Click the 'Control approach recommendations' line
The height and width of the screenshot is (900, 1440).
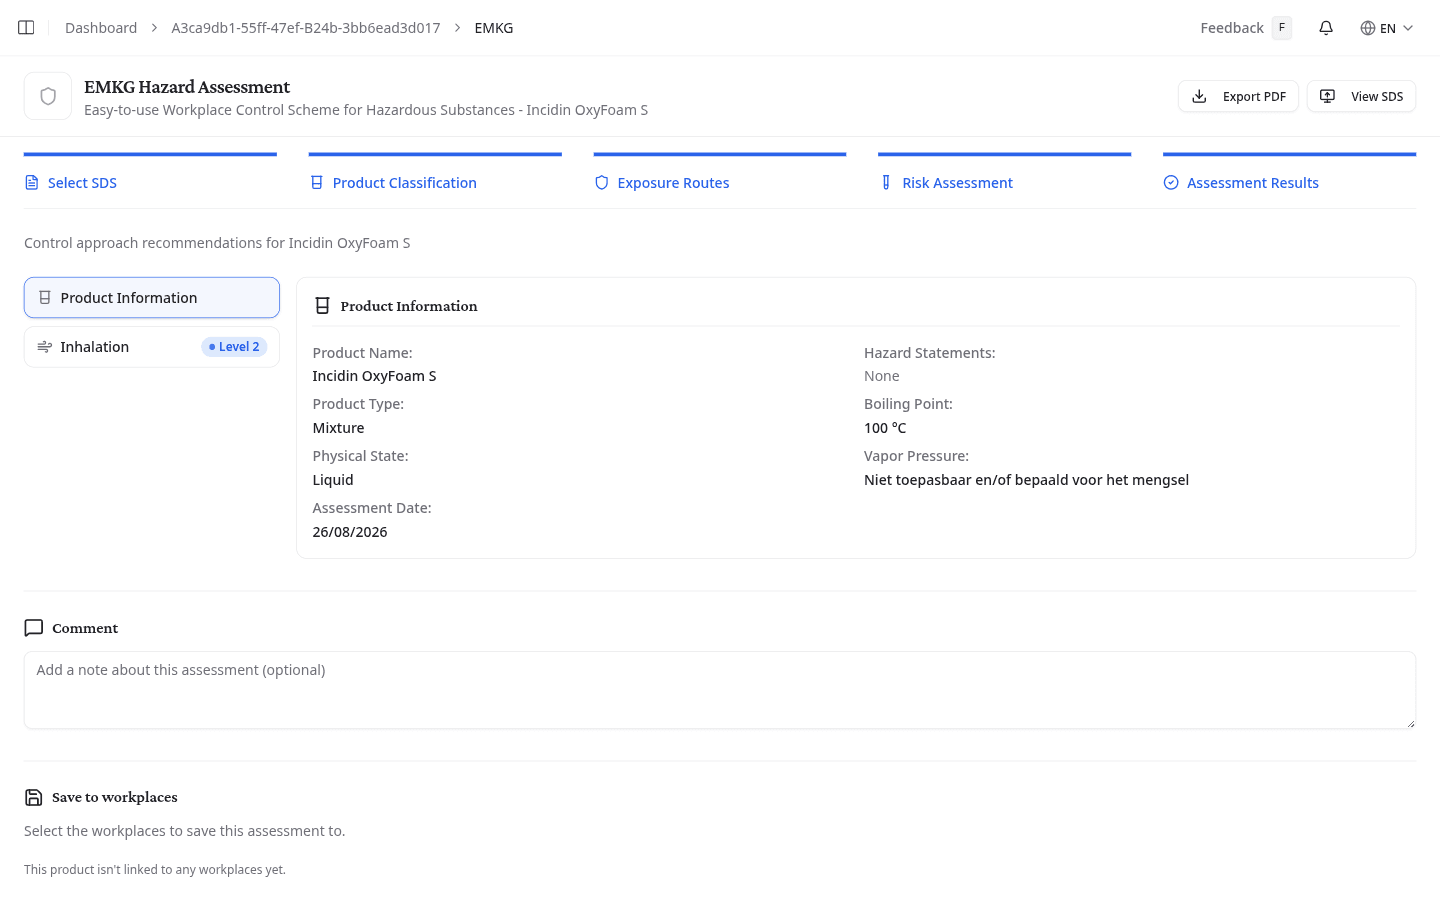click(217, 243)
